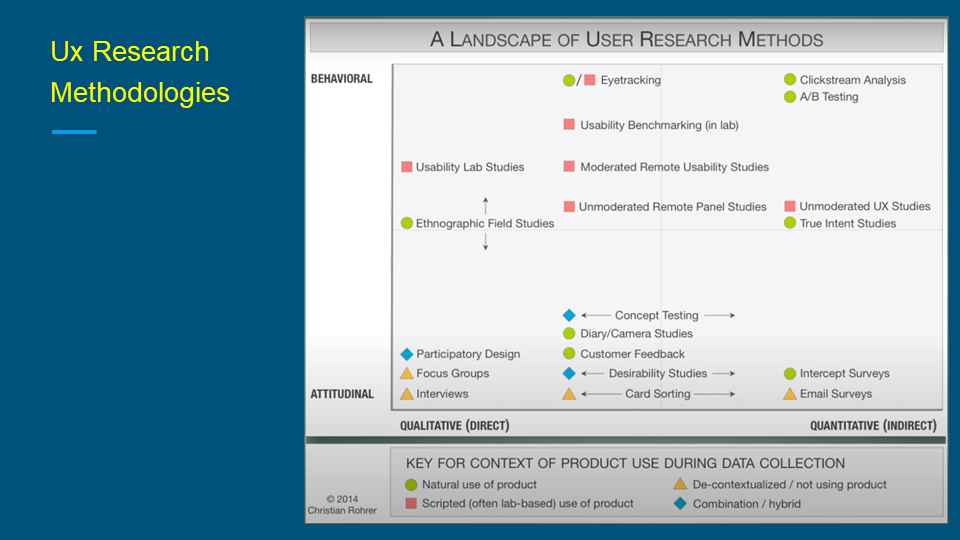This screenshot has width=960, height=540.
Task: Select the green circle next to Diary/Camera Studies
Action: (x=569, y=333)
